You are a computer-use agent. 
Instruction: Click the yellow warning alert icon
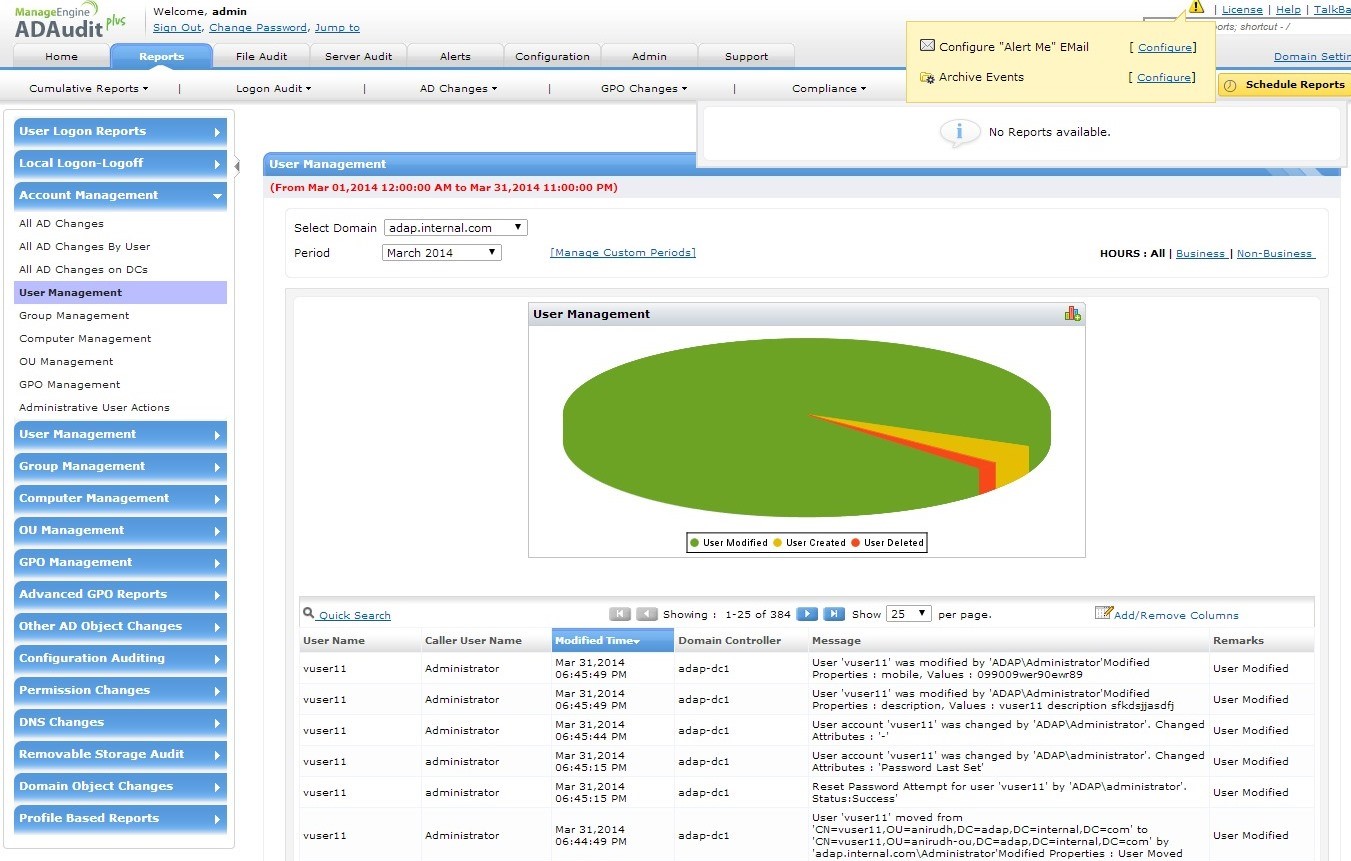1196,7
